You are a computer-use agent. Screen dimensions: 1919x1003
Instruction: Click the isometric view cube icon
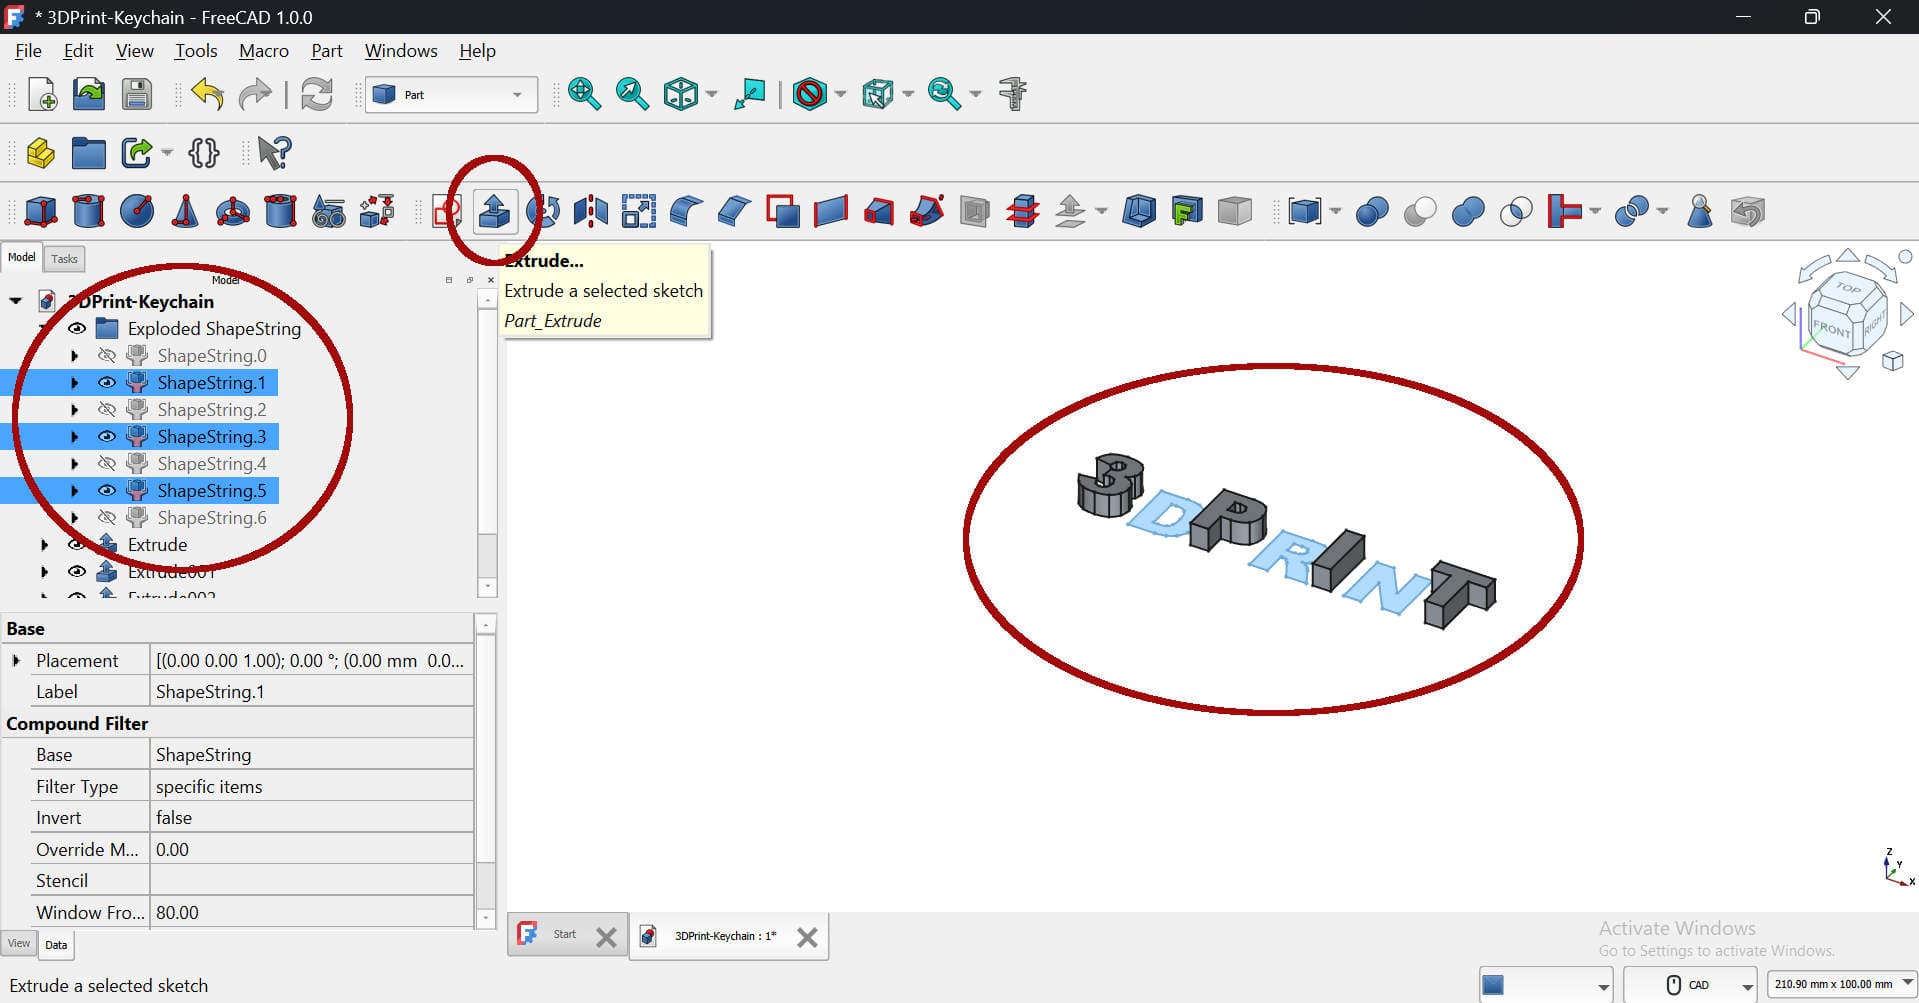coord(681,94)
